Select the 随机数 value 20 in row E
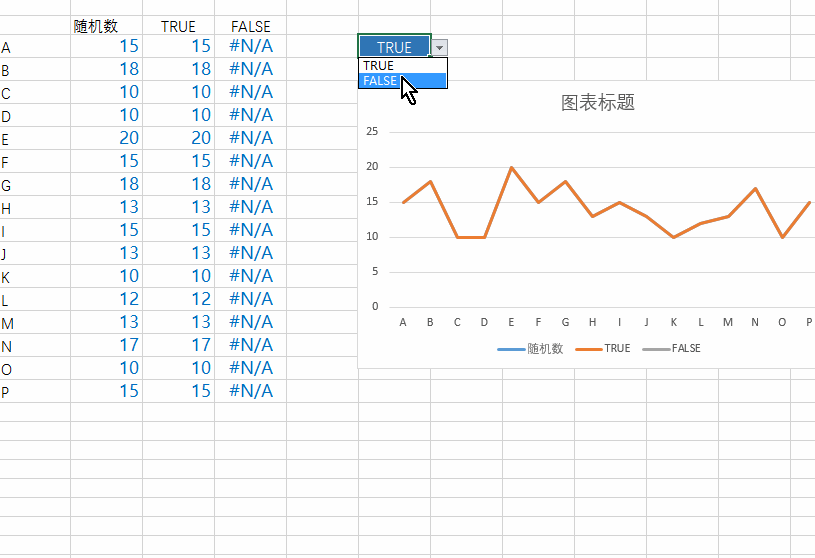Image resolution: width=815 pixels, height=558 pixels. pos(107,138)
